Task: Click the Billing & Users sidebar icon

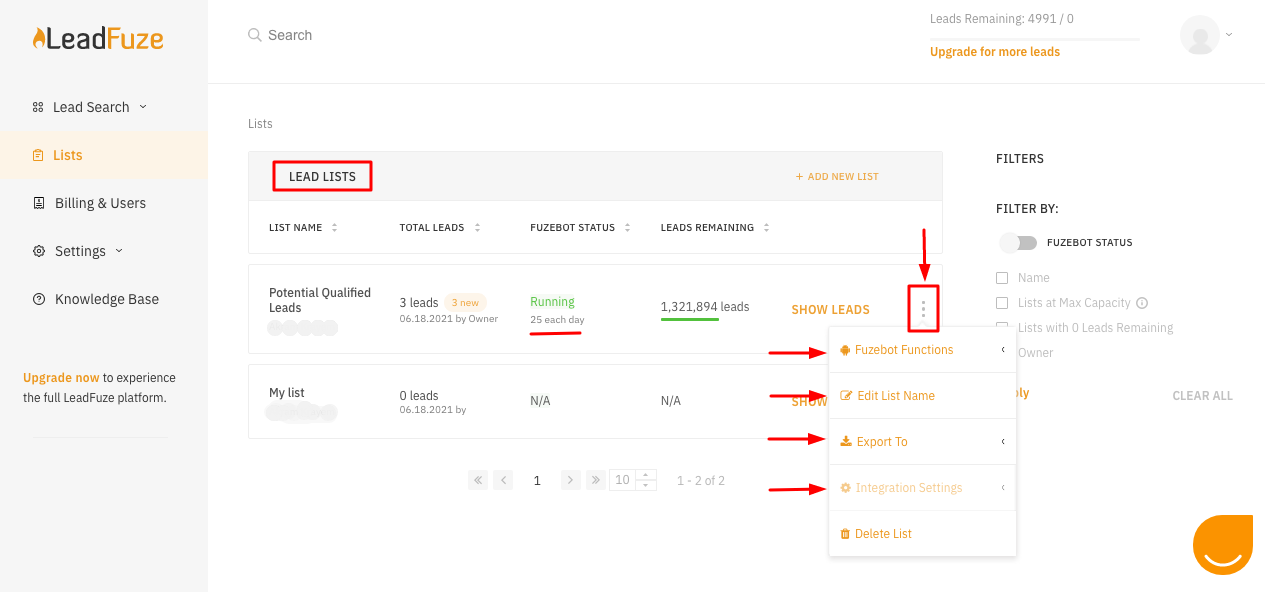Action: click(x=39, y=203)
